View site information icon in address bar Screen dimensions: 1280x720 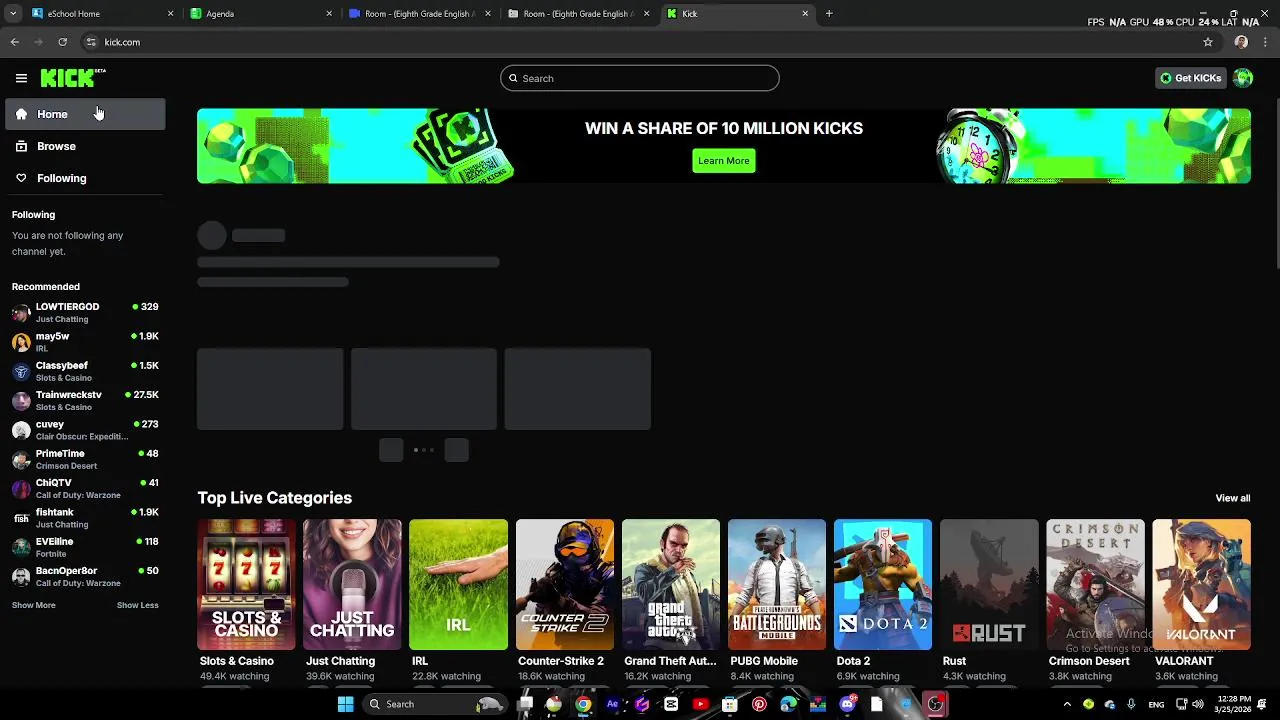pyautogui.click(x=91, y=42)
